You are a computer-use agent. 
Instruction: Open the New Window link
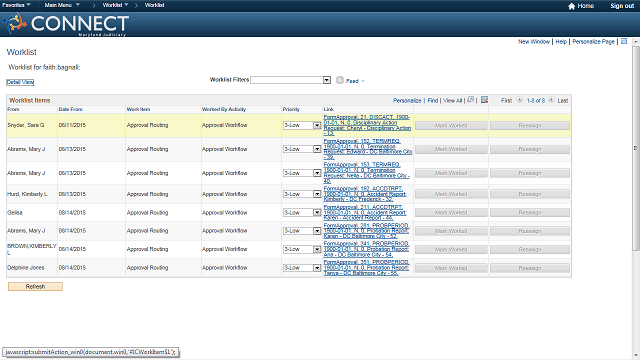pos(534,42)
